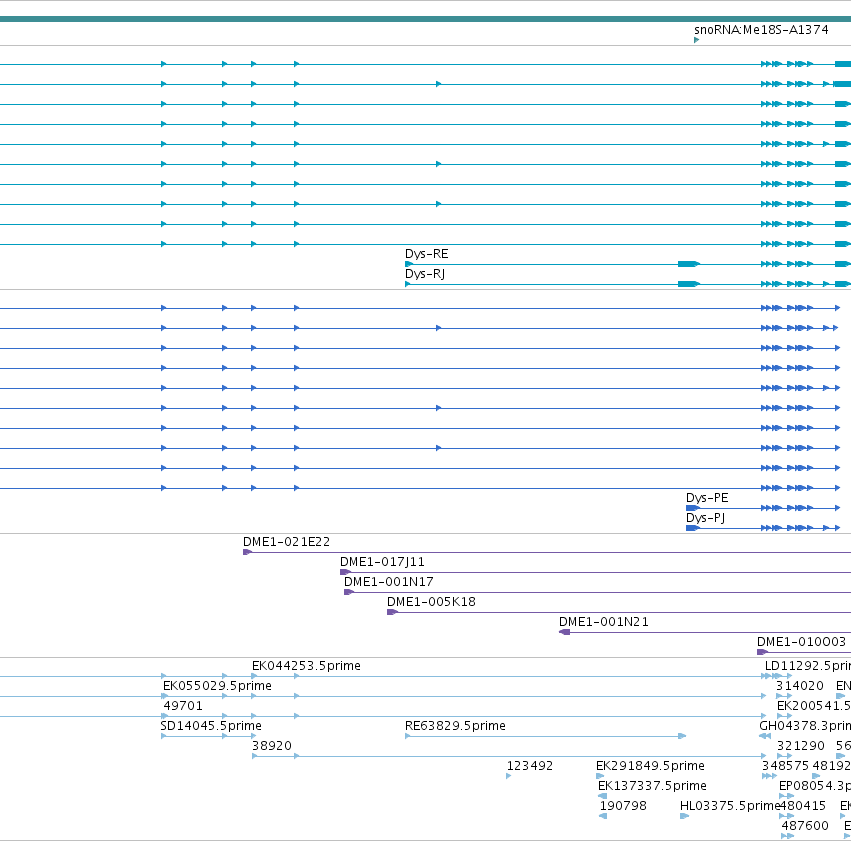851x841 pixels.
Task: Select the end arrow of the RE63829.5prime feature
Action: pos(682,736)
